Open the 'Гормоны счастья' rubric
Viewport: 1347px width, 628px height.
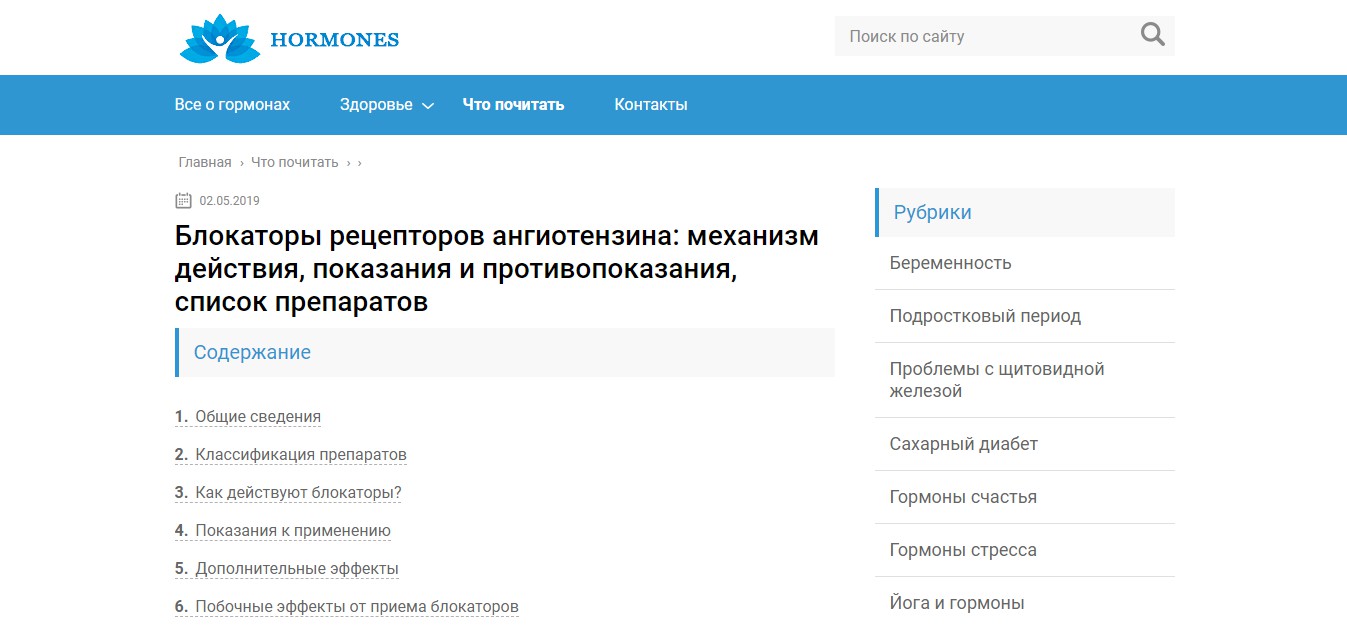pyautogui.click(x=963, y=497)
